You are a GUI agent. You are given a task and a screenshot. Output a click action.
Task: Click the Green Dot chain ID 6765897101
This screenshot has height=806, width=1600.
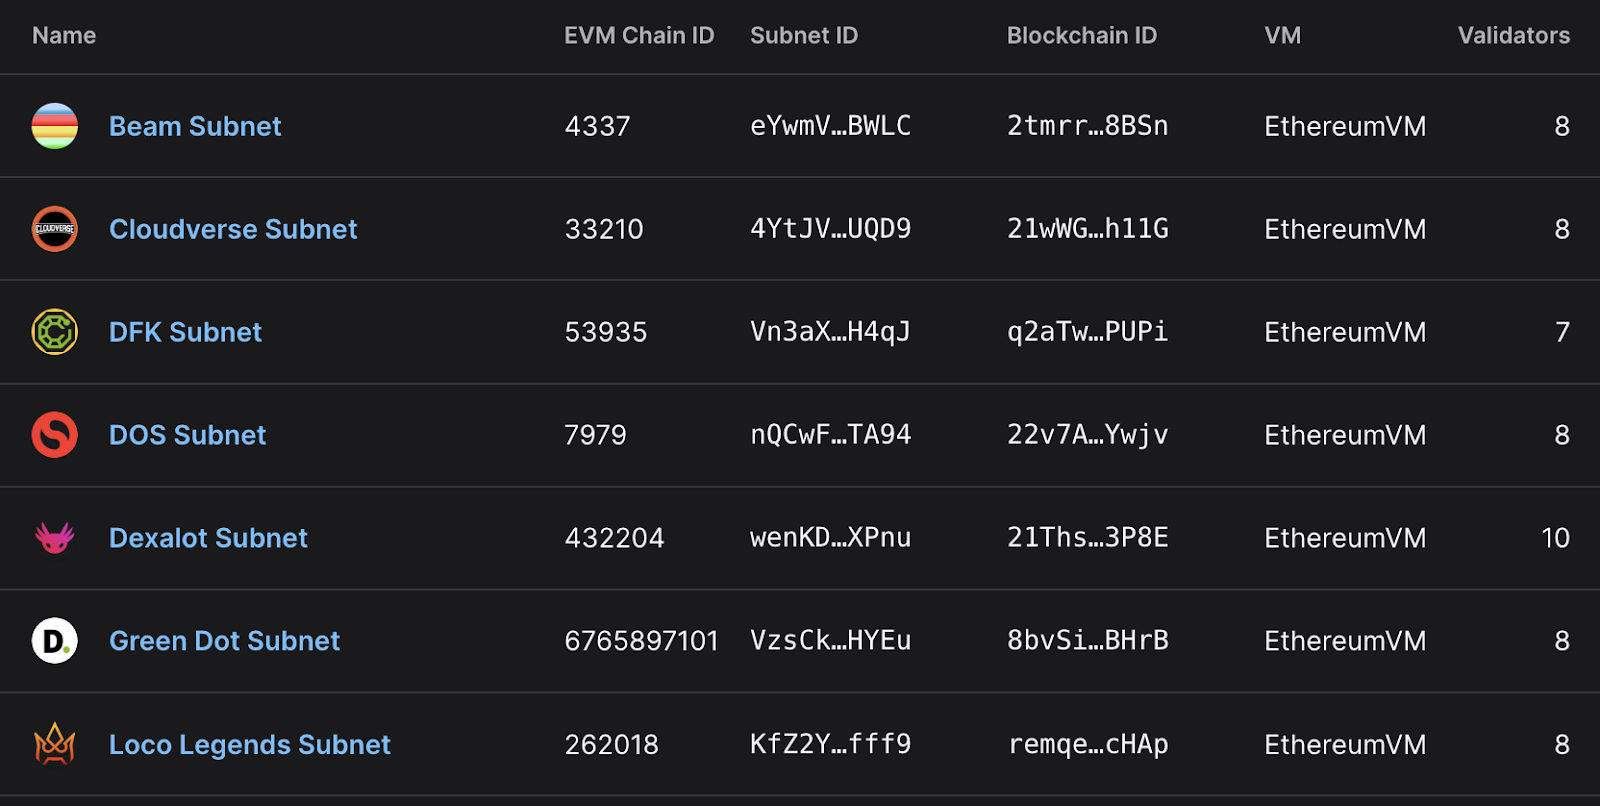point(641,641)
